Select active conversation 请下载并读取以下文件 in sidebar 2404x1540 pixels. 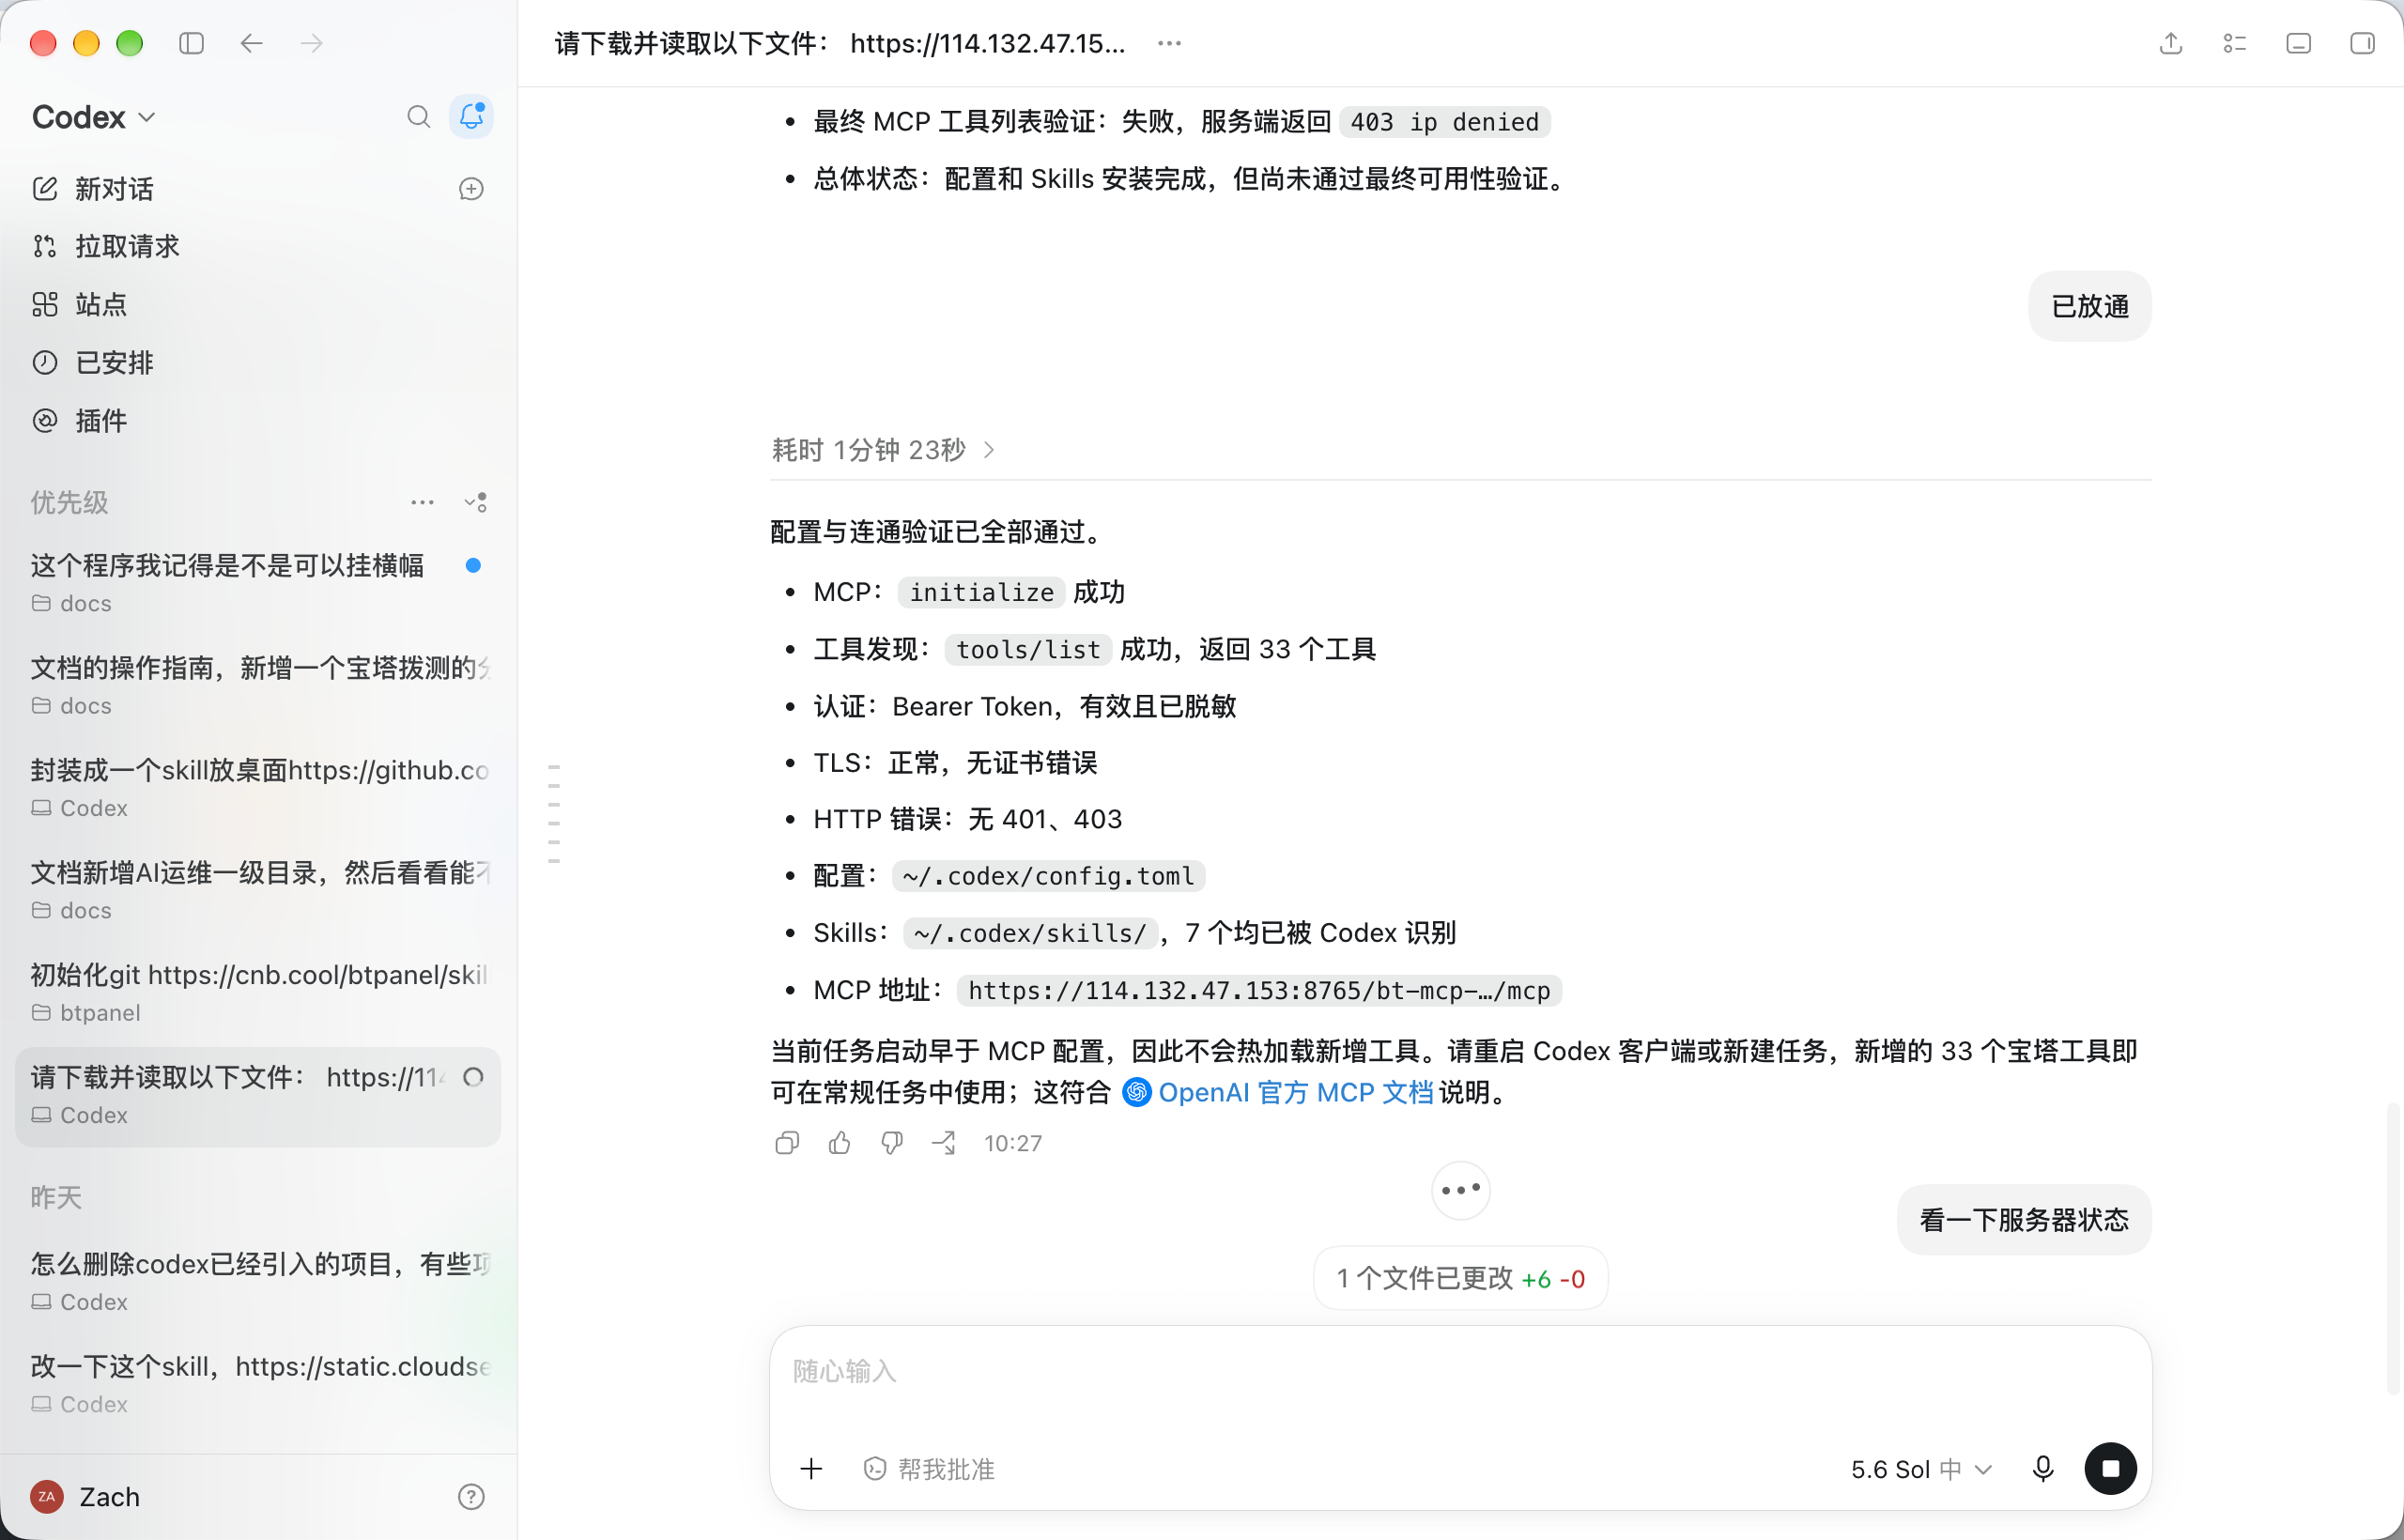258,1095
